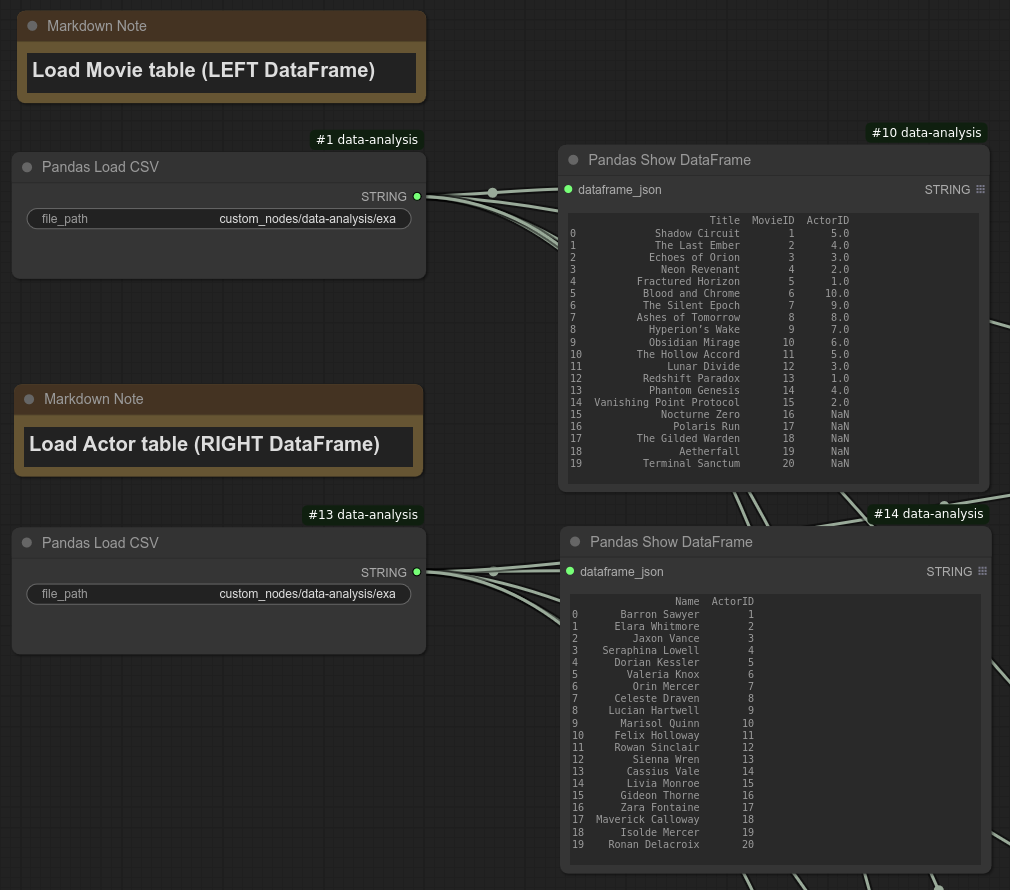Click the #13 data-analysis badge
Viewport: 1010px width, 890px height.
click(x=363, y=515)
